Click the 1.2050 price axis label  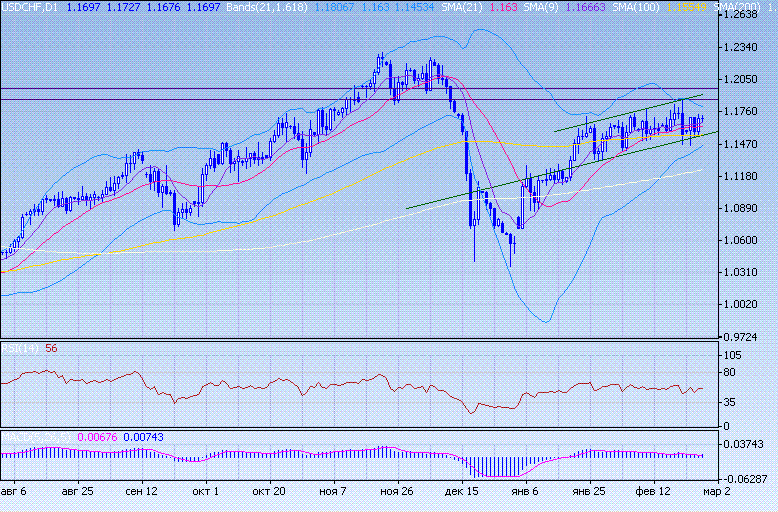coord(742,80)
